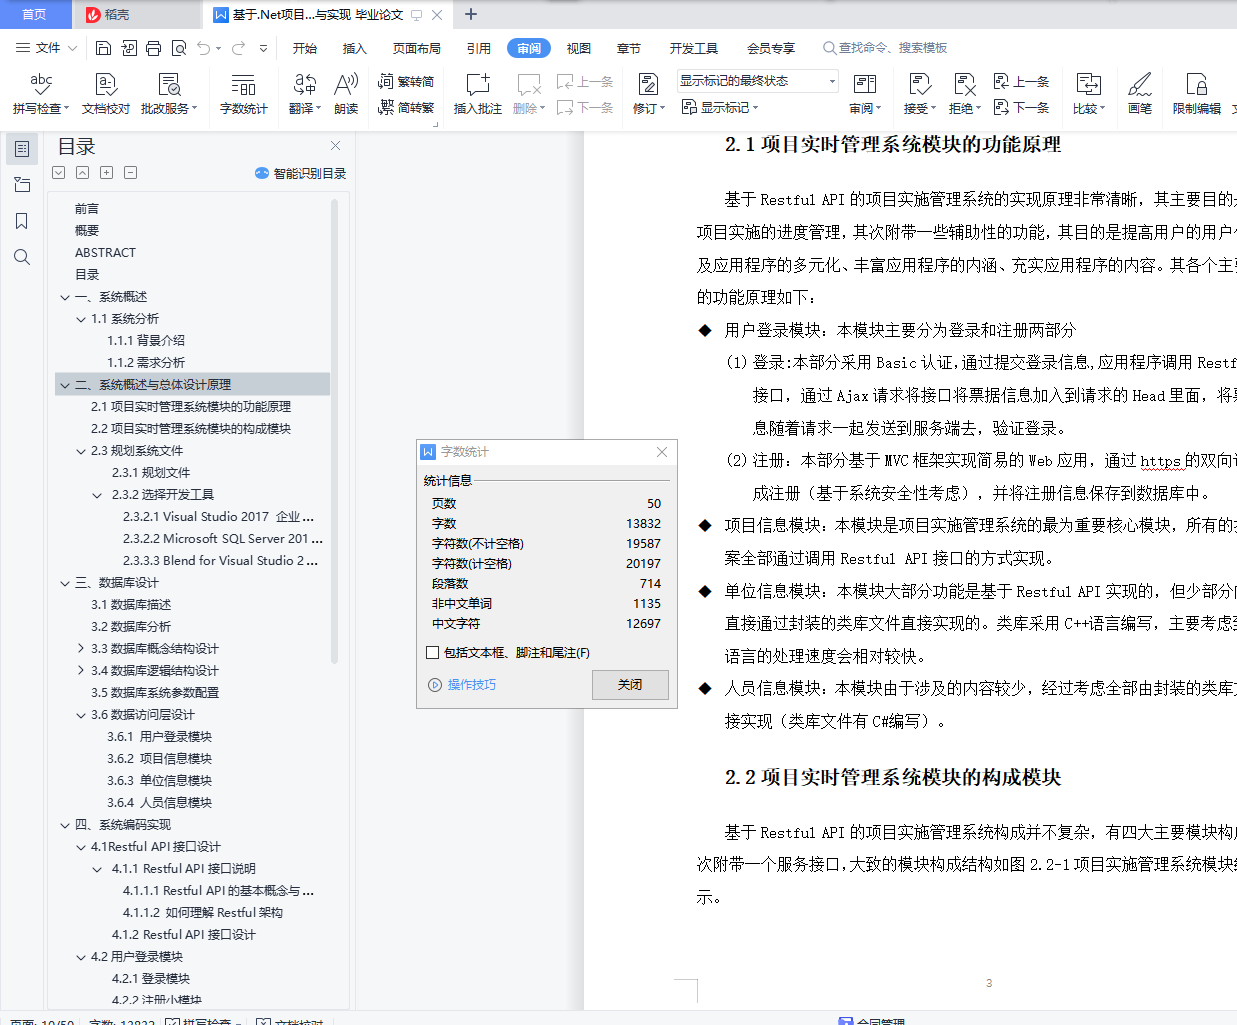The width and height of the screenshot is (1237, 1025).
Task: Expand the 3.4 数据库逻辑结构设计 node
Action: tap(81, 671)
